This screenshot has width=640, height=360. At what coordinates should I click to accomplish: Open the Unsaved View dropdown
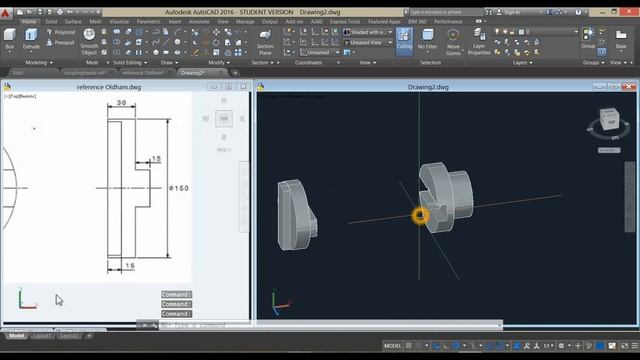coord(368,42)
